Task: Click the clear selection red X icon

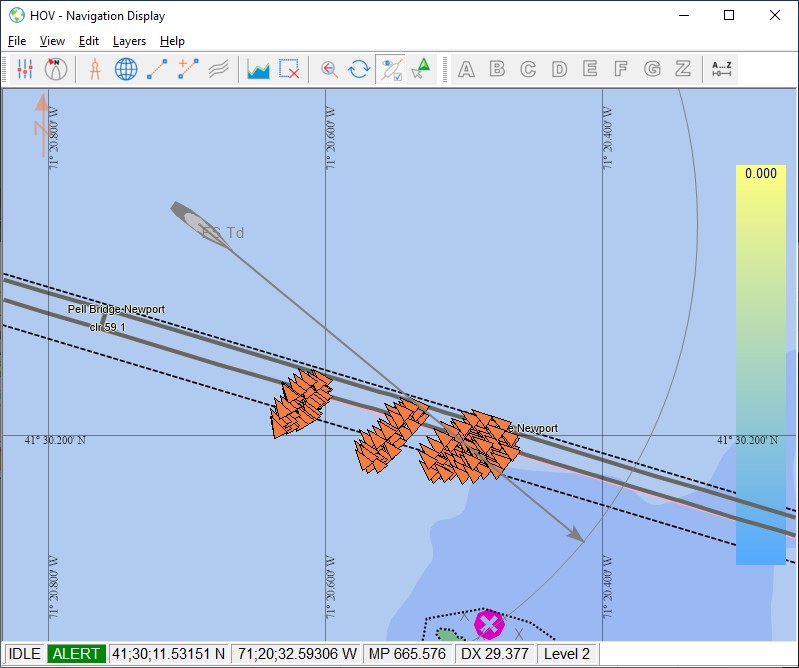Action: point(289,69)
